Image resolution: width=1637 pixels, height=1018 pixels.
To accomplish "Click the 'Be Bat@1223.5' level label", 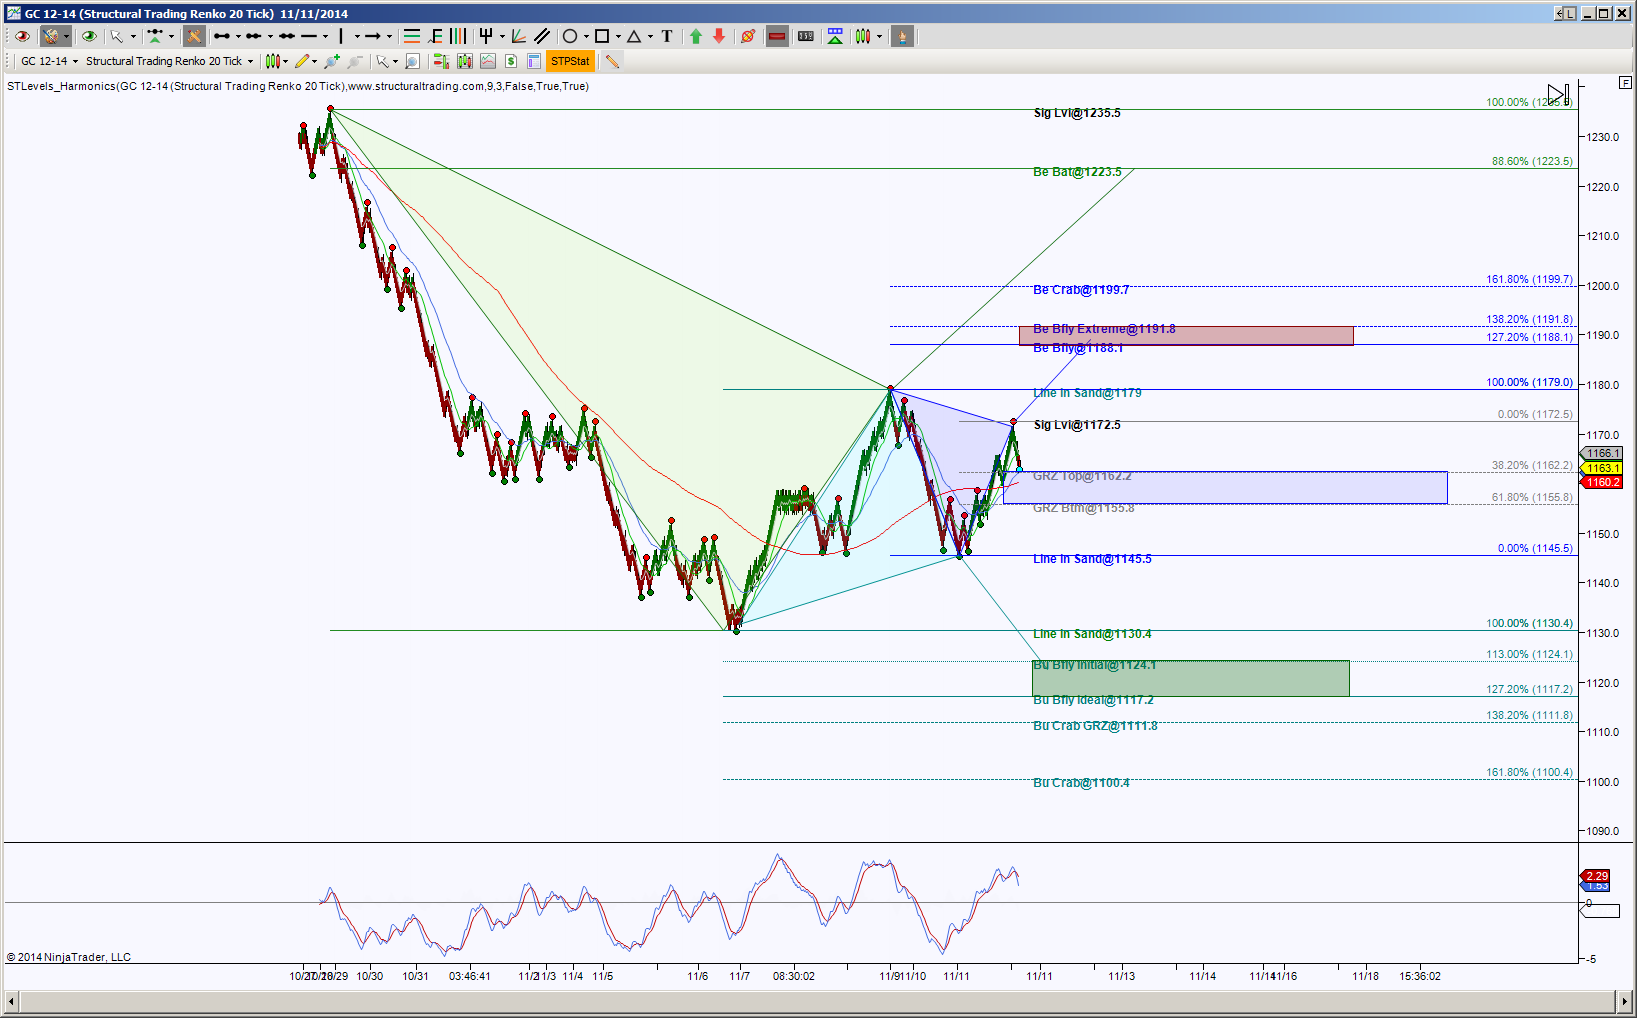I will (x=1077, y=172).
